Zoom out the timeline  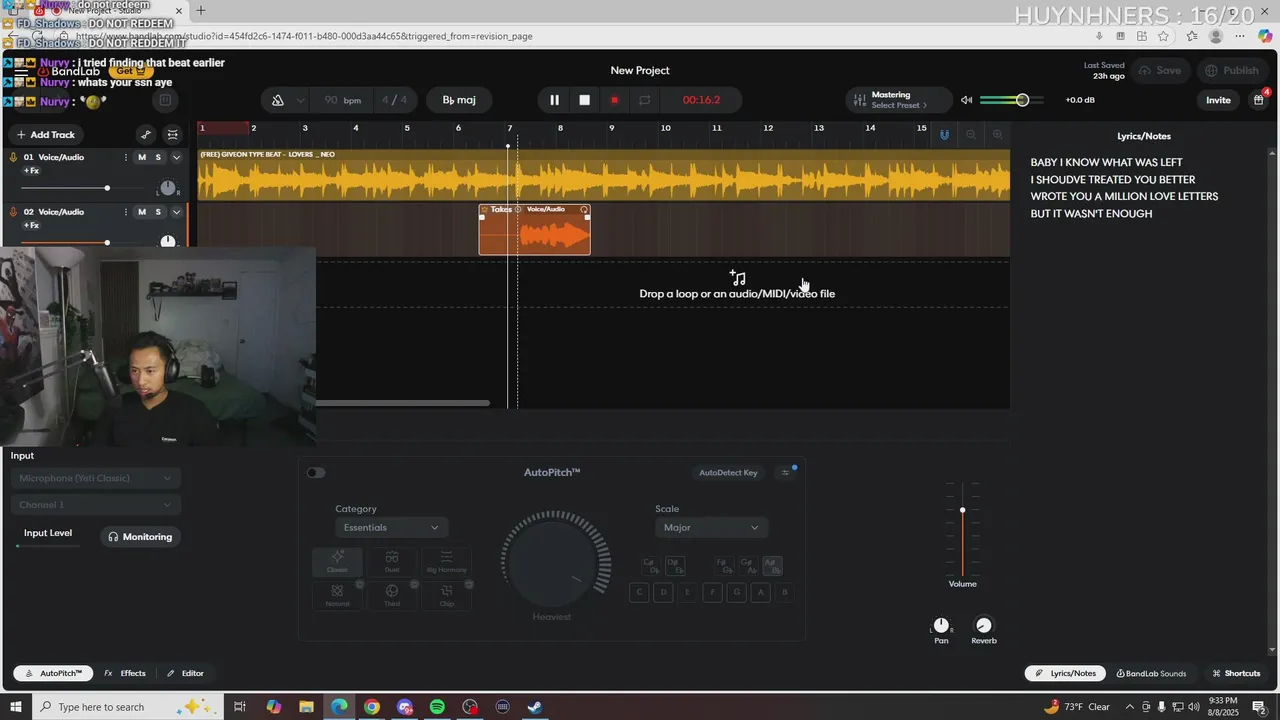click(971, 134)
